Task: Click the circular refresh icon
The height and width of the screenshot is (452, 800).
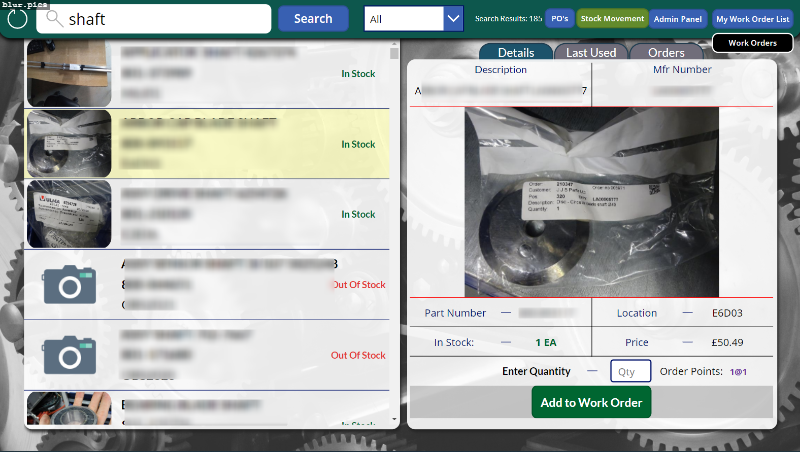Action: tap(17, 19)
